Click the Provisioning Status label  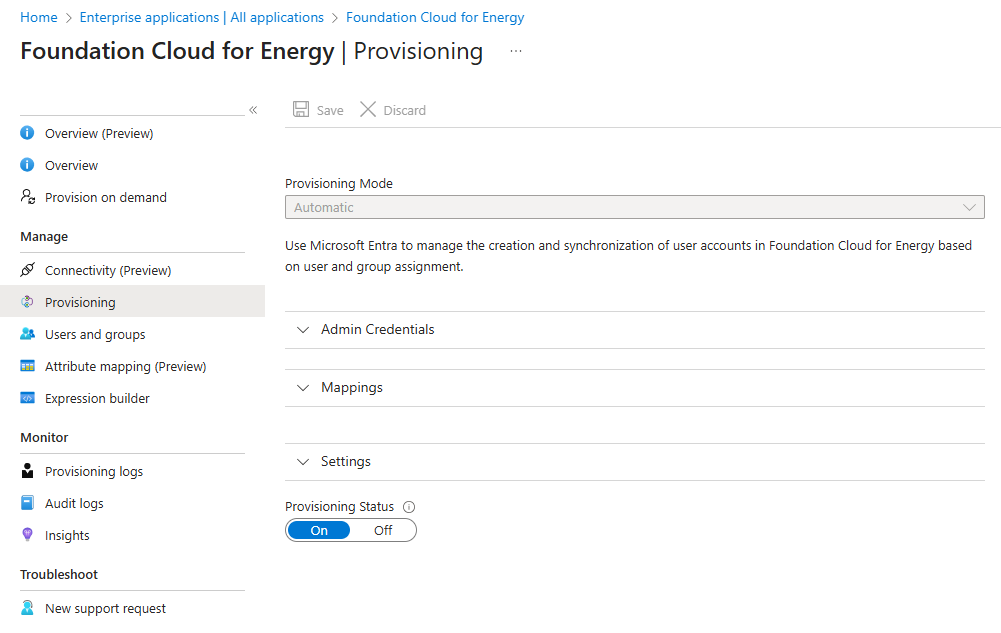pyautogui.click(x=339, y=507)
